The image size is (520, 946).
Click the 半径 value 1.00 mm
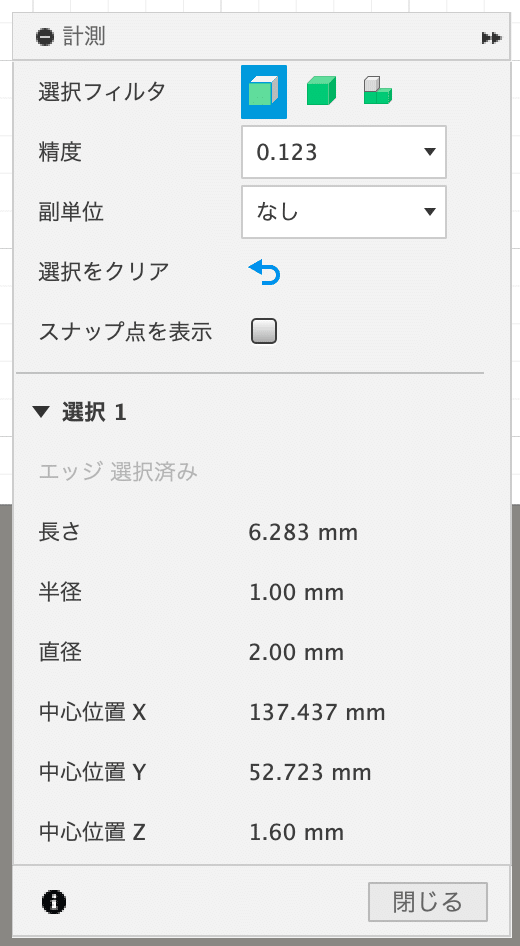pos(296,592)
